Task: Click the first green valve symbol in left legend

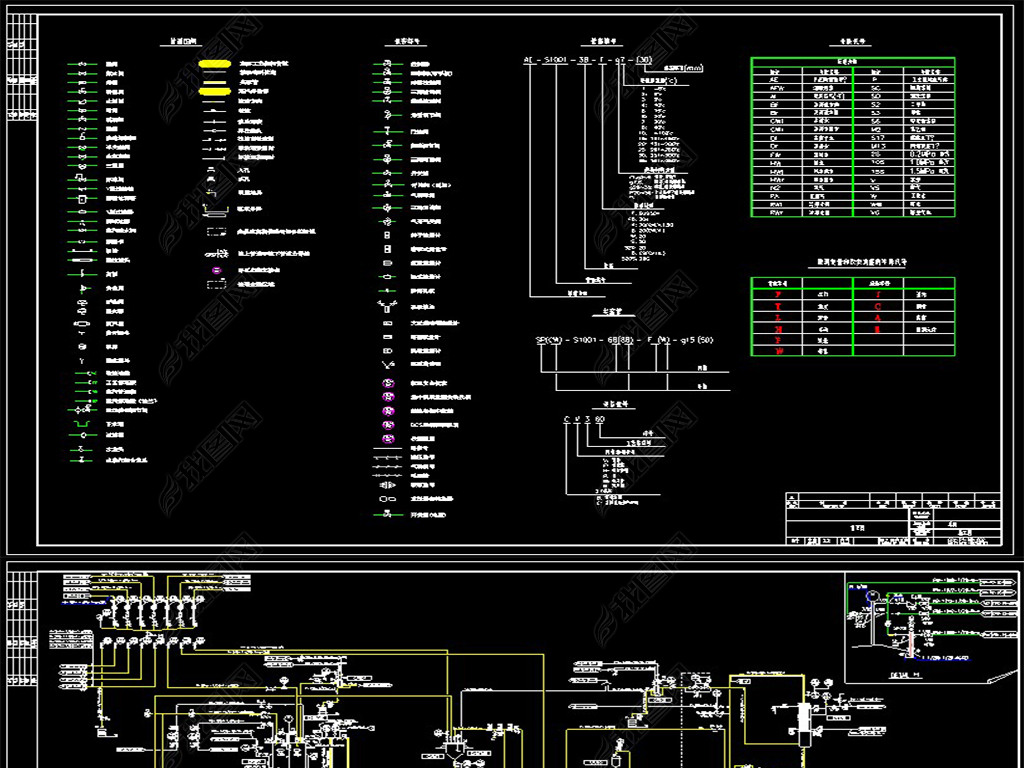Action: coord(82,65)
